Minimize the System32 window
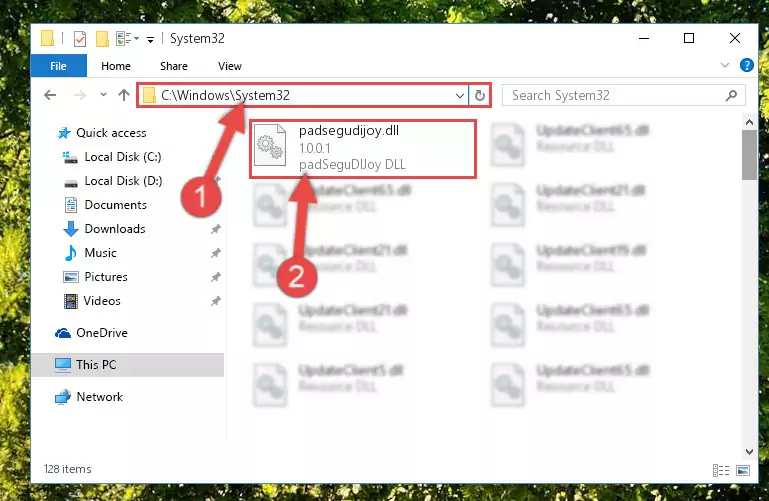Image resolution: width=769 pixels, height=501 pixels. [x=644, y=38]
